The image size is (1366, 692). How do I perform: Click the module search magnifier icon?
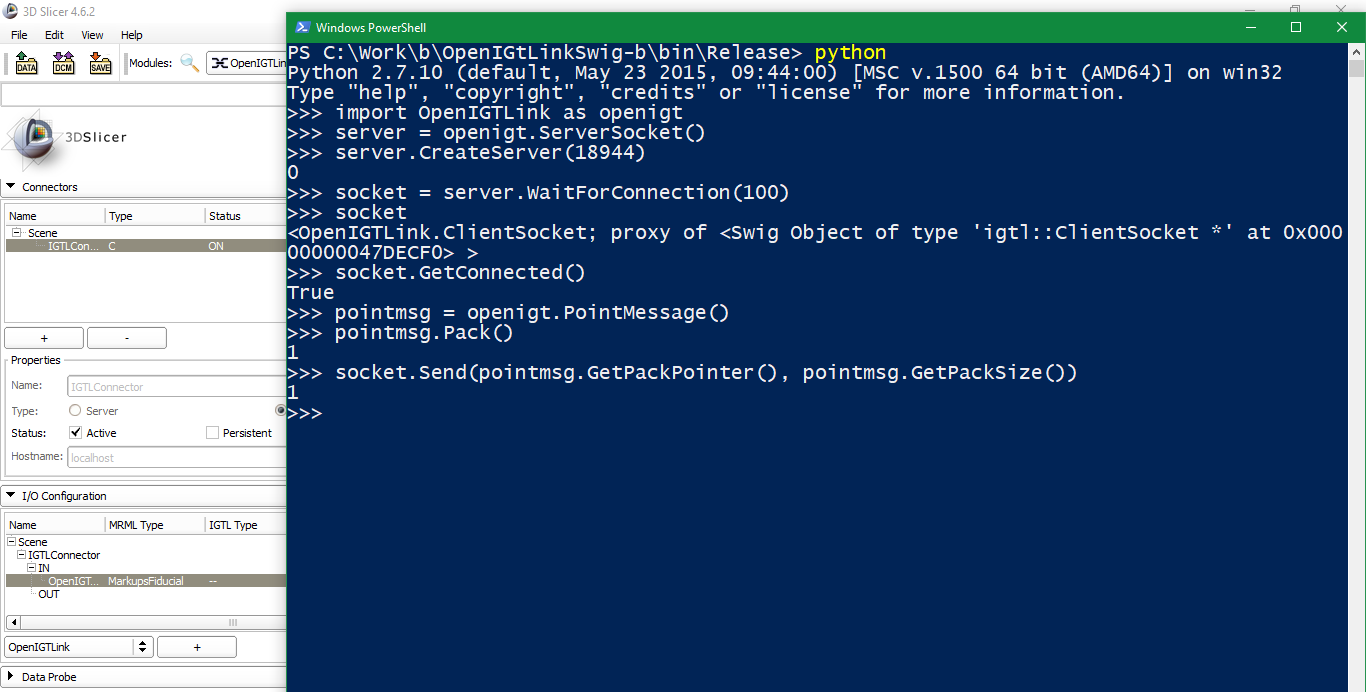point(189,64)
